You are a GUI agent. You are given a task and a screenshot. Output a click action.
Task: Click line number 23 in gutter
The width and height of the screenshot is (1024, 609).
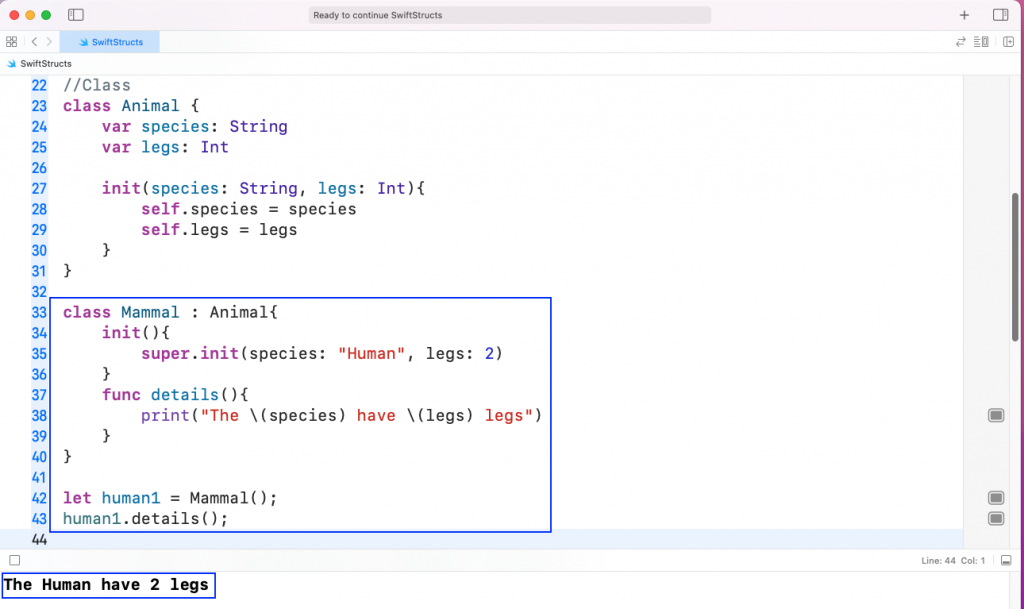point(39,106)
